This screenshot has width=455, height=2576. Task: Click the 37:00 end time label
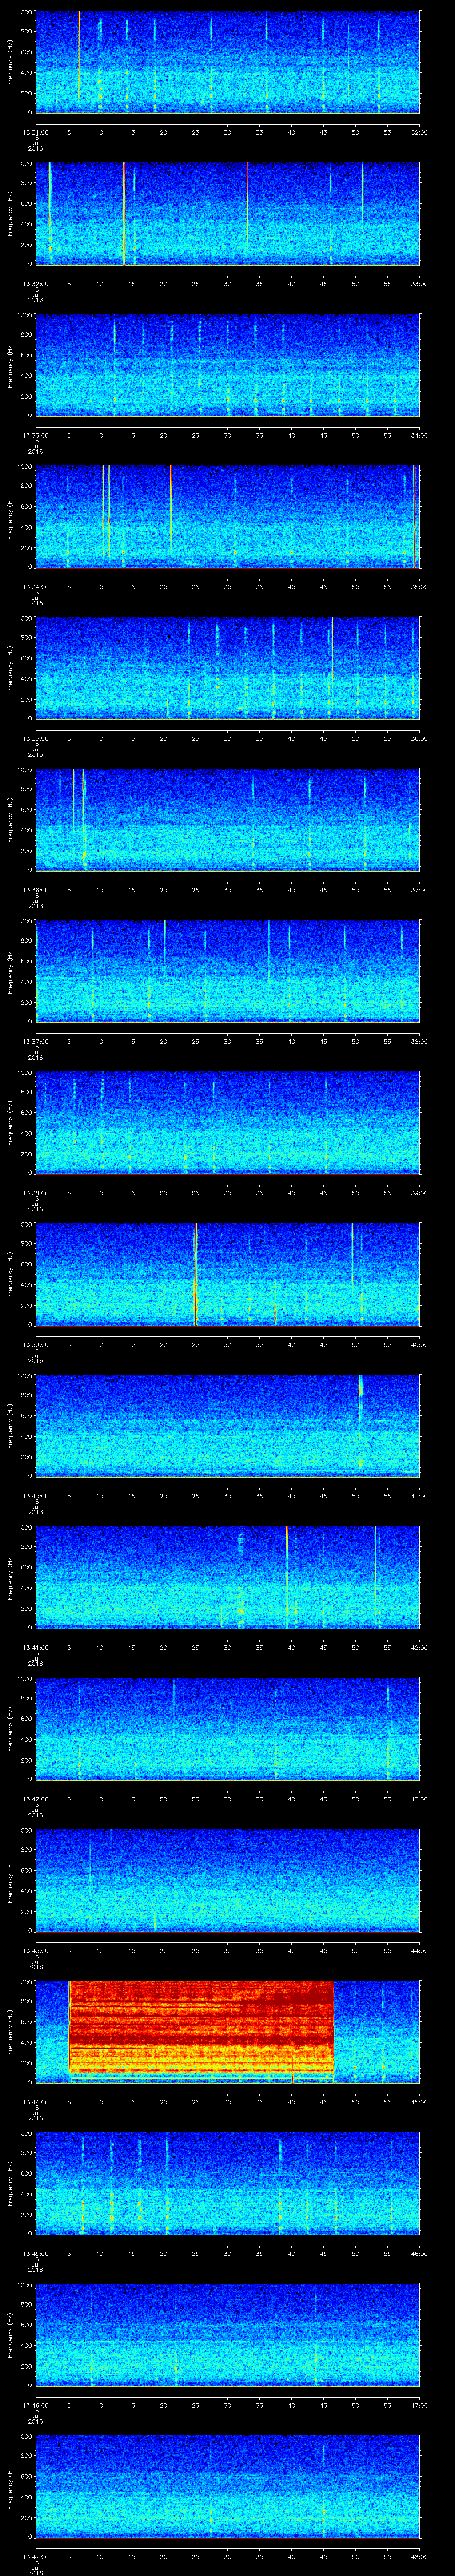(x=419, y=890)
